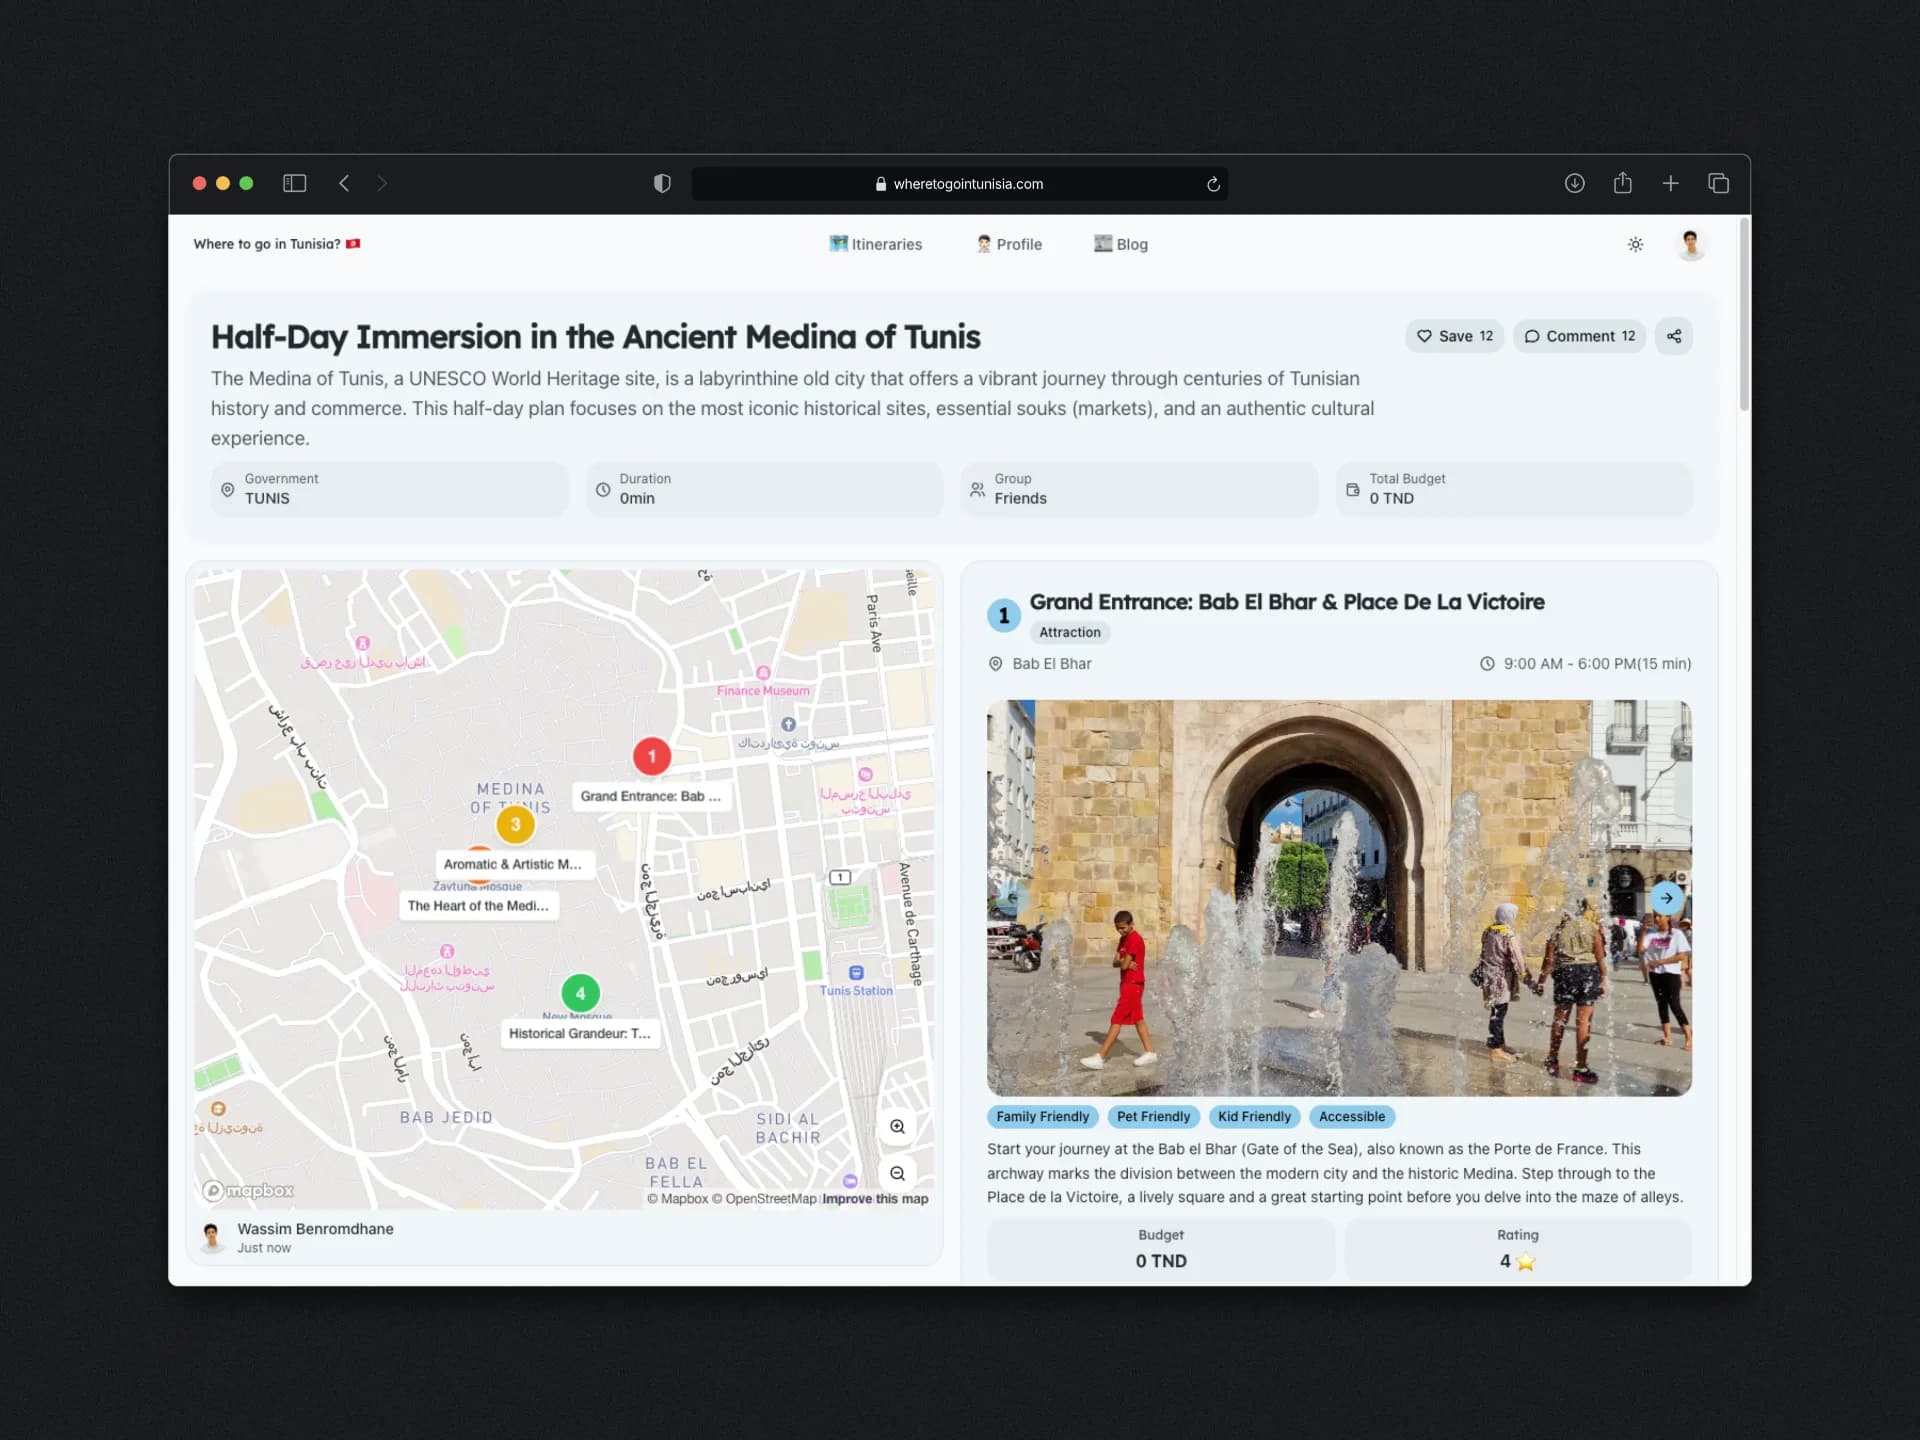The image size is (1920, 1440).
Task: Toggle the browser sidebar panel
Action: (295, 183)
